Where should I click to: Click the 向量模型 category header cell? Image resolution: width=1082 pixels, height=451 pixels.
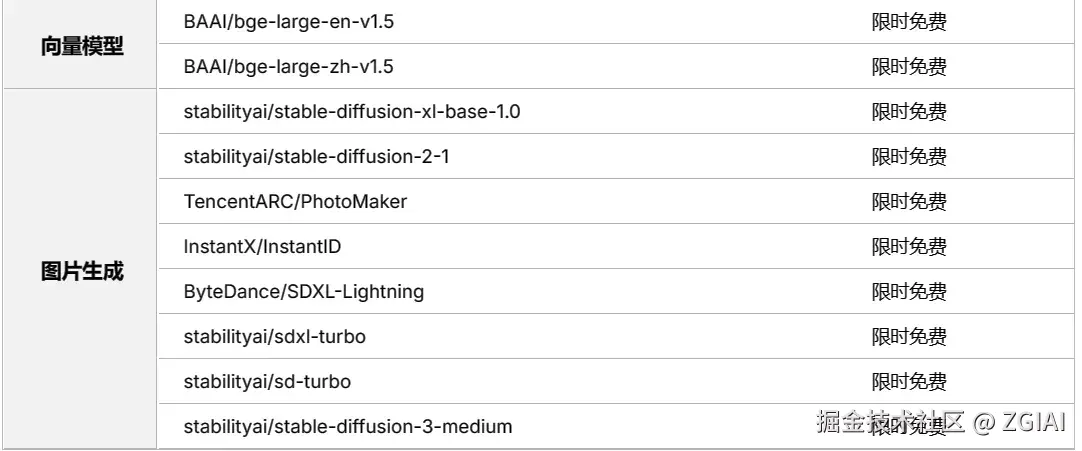(x=82, y=46)
